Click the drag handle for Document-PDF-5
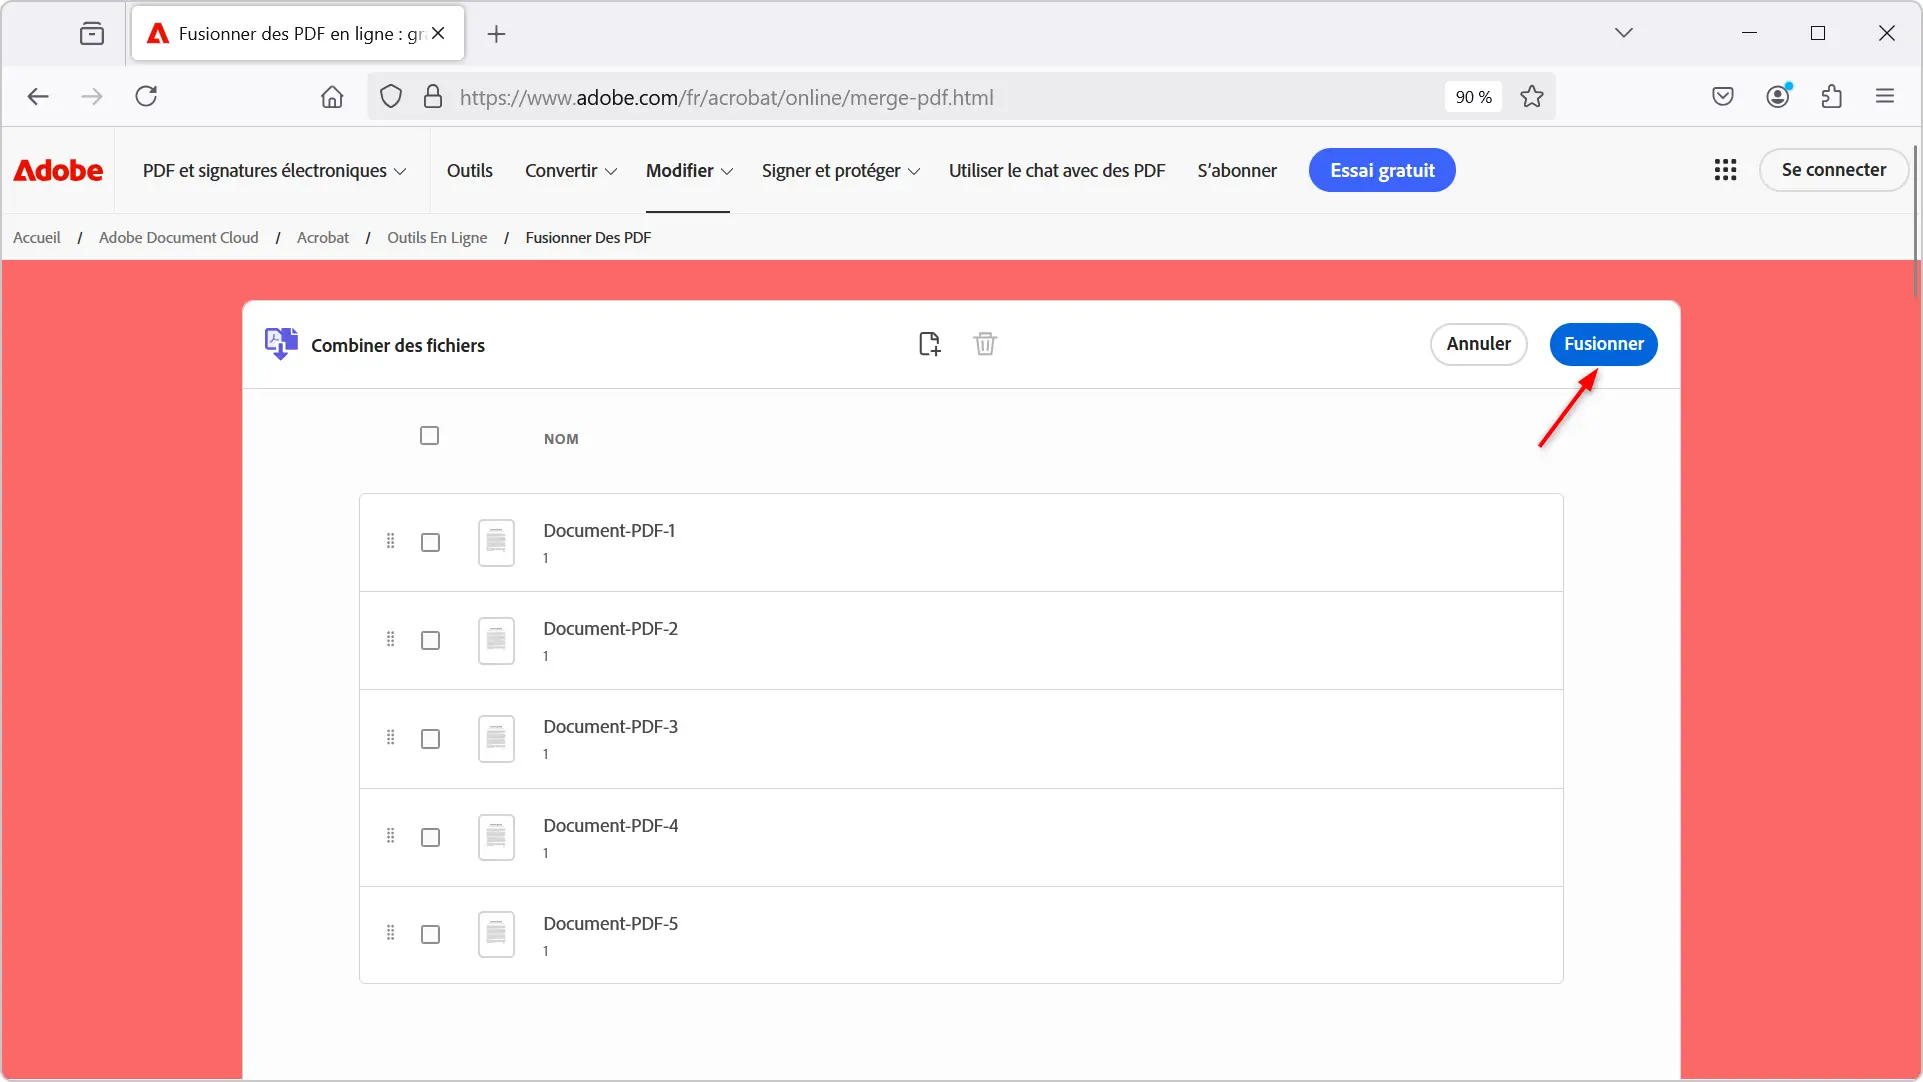 click(x=391, y=933)
